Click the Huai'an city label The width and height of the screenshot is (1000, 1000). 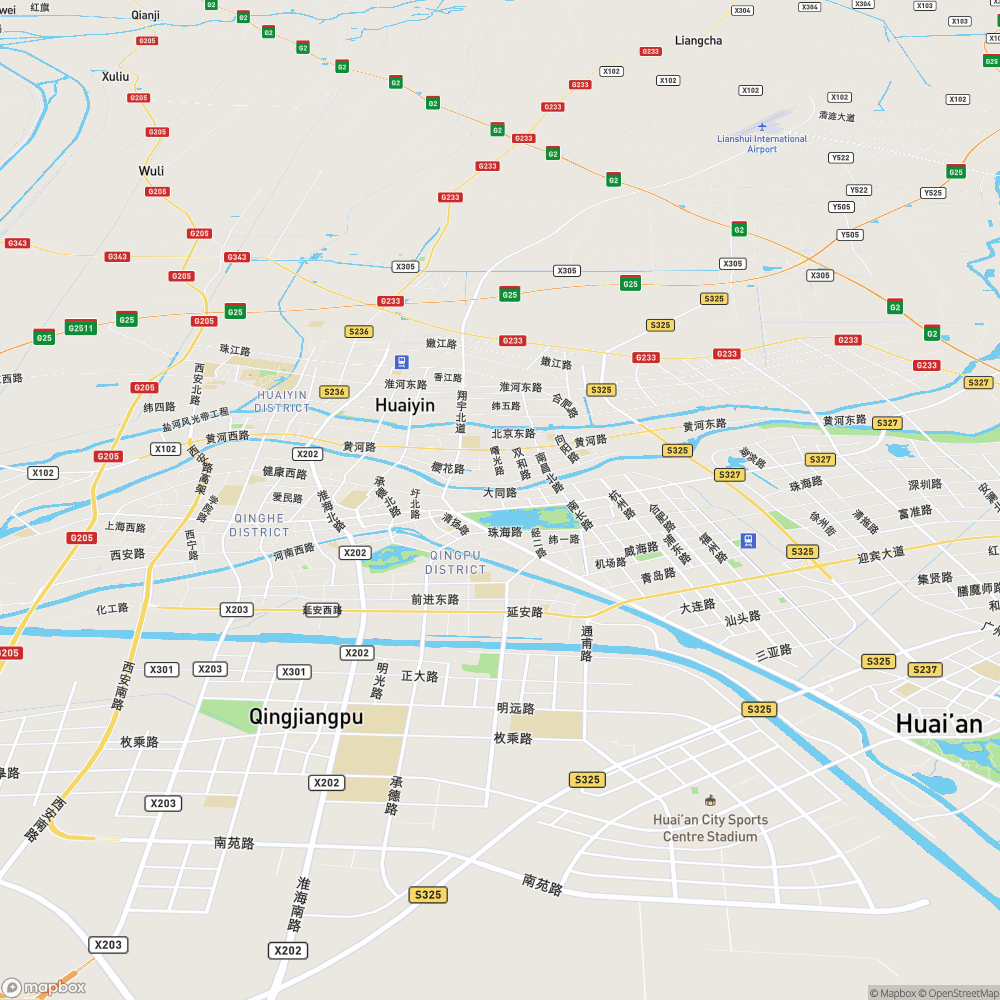[938, 724]
